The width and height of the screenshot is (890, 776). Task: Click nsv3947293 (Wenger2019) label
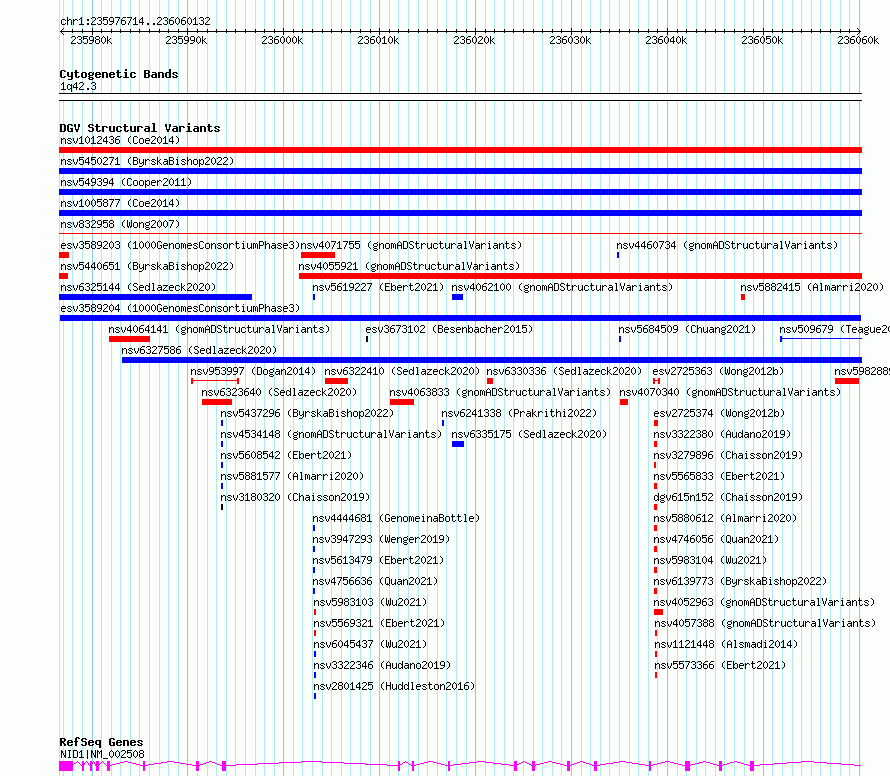tap(381, 539)
